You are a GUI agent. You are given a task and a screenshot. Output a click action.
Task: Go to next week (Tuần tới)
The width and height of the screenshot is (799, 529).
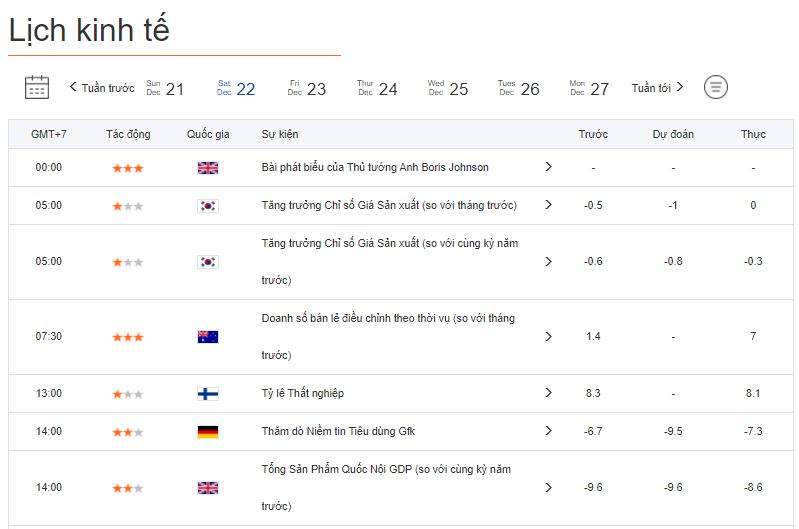pos(658,88)
